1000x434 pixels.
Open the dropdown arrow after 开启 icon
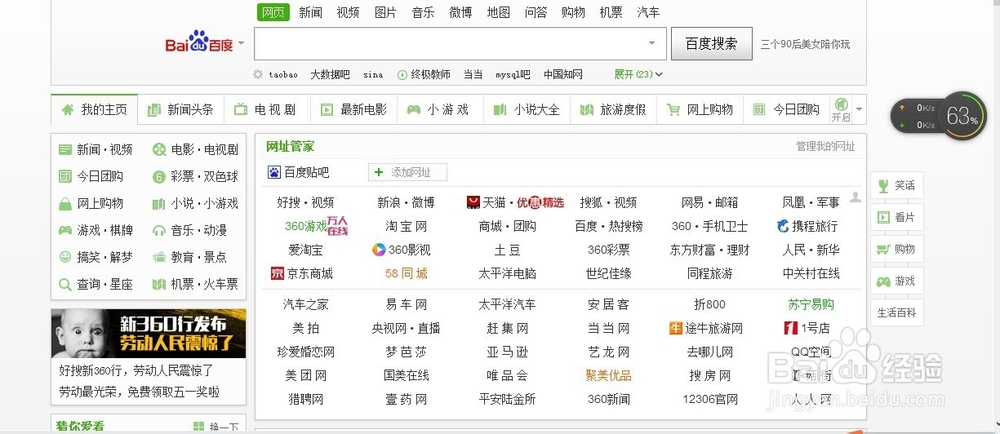(x=859, y=109)
